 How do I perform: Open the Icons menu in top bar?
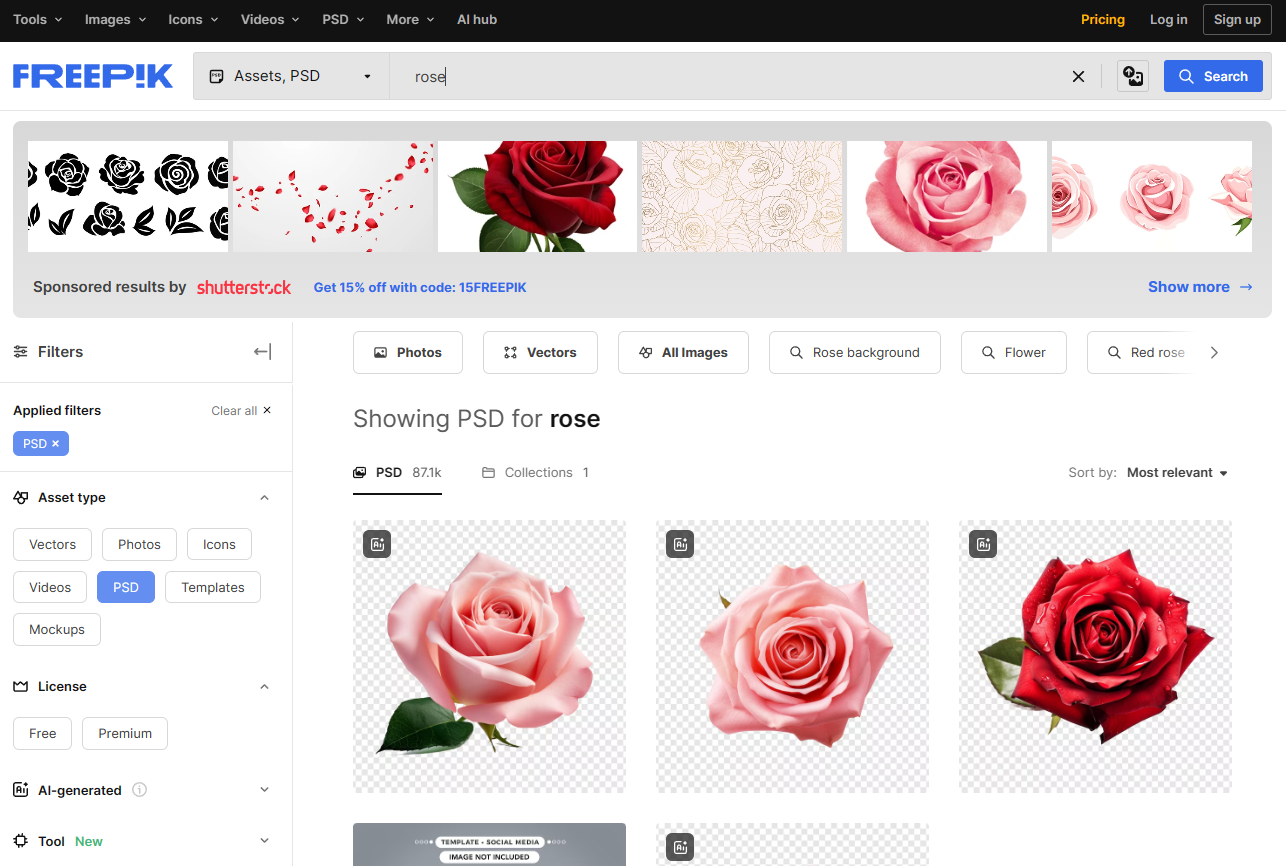point(193,19)
